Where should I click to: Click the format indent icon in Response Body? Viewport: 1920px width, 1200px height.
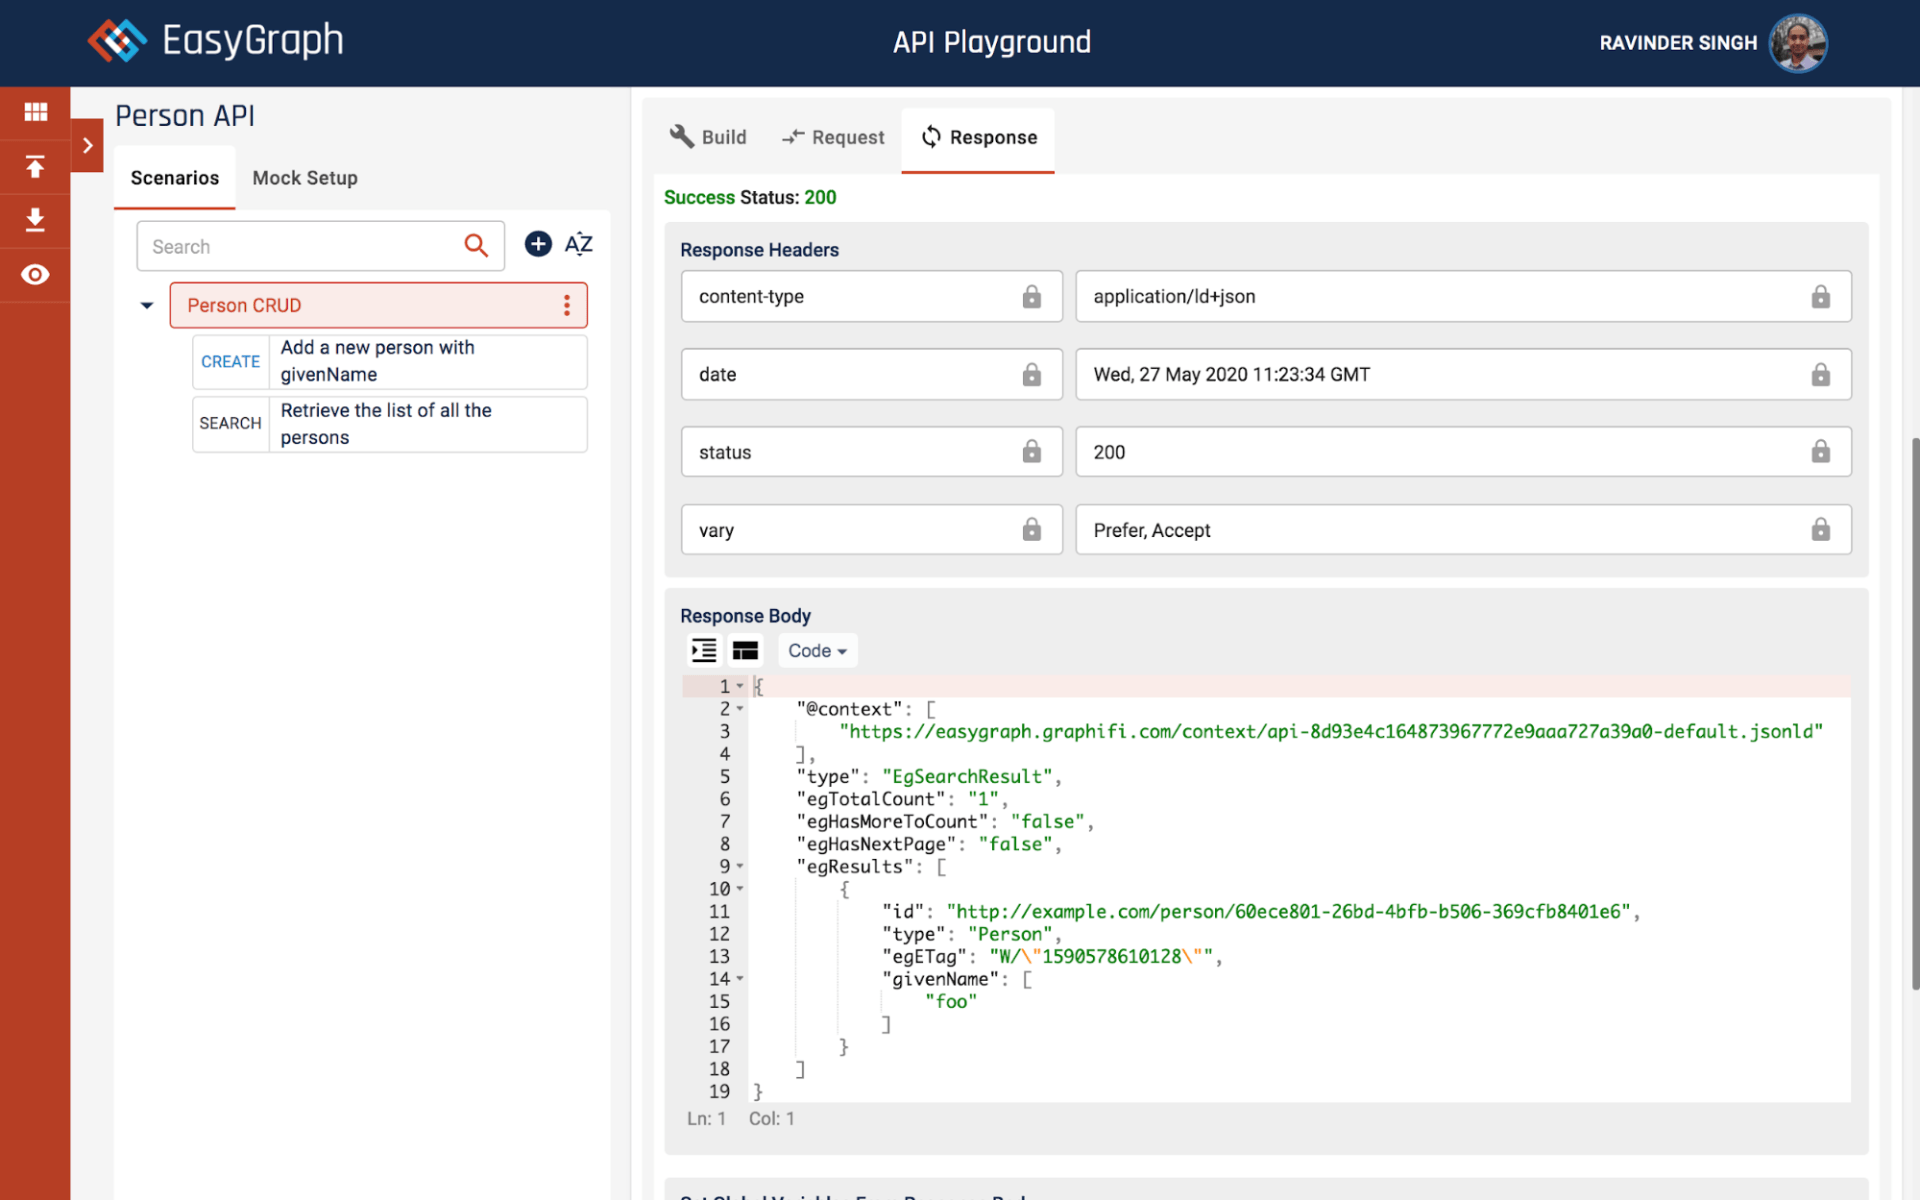click(704, 651)
